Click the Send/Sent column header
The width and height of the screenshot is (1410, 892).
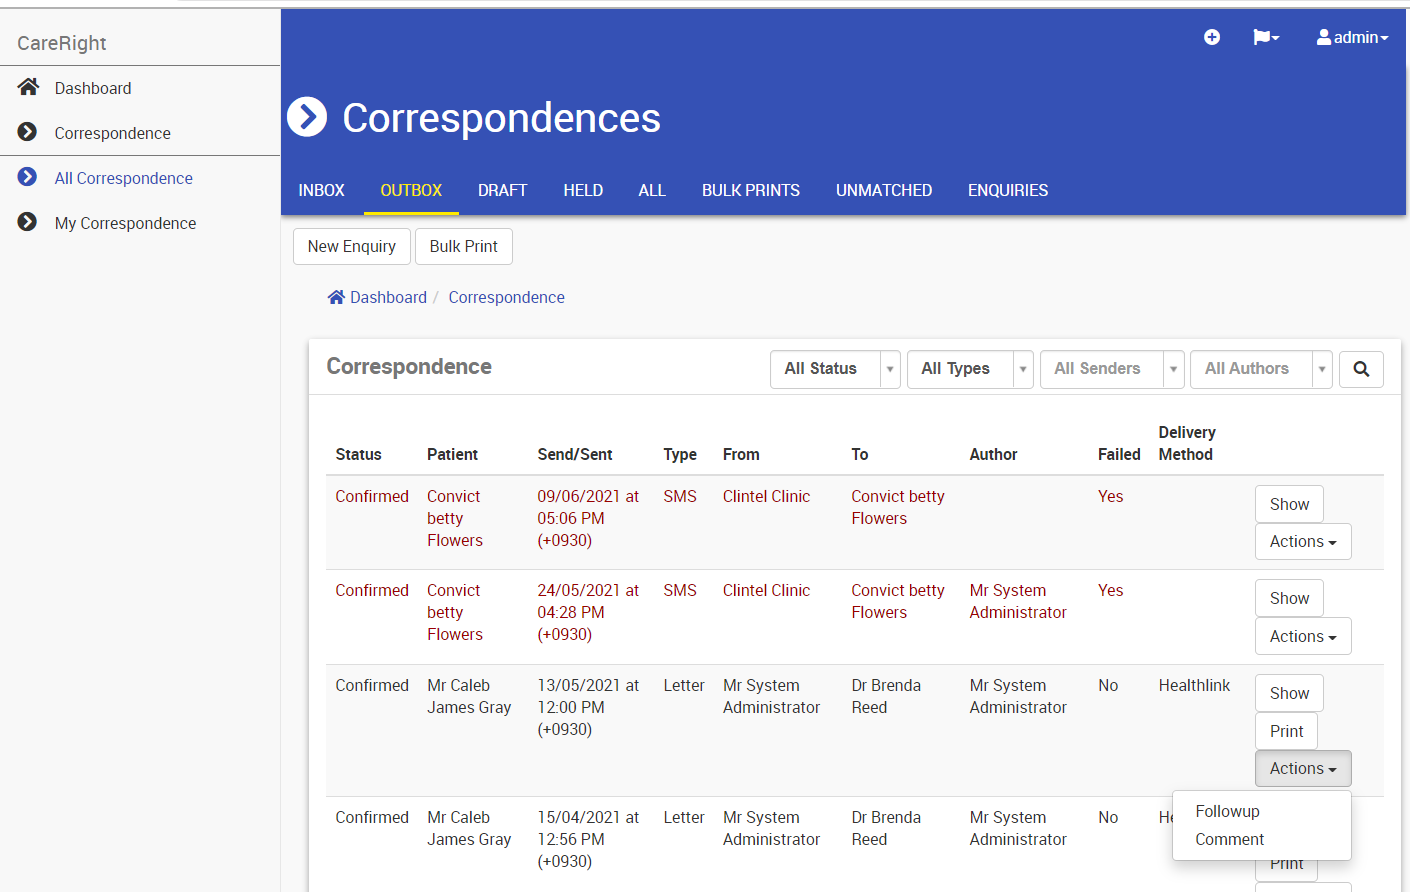575,454
